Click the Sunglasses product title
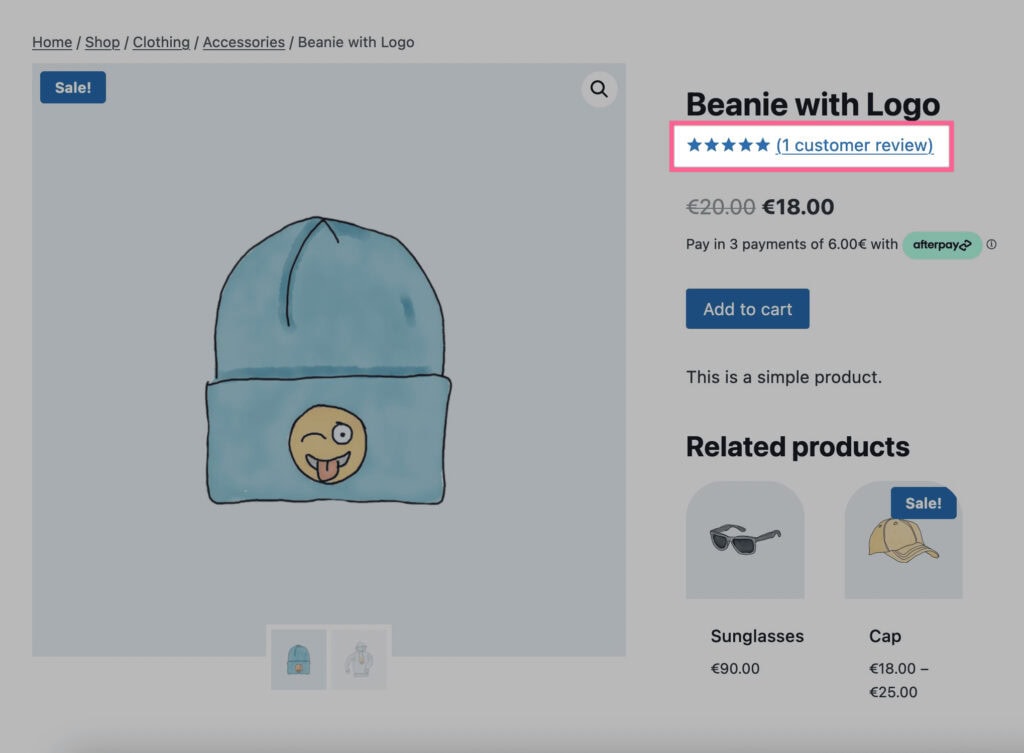The width and height of the screenshot is (1024, 753). tap(757, 636)
